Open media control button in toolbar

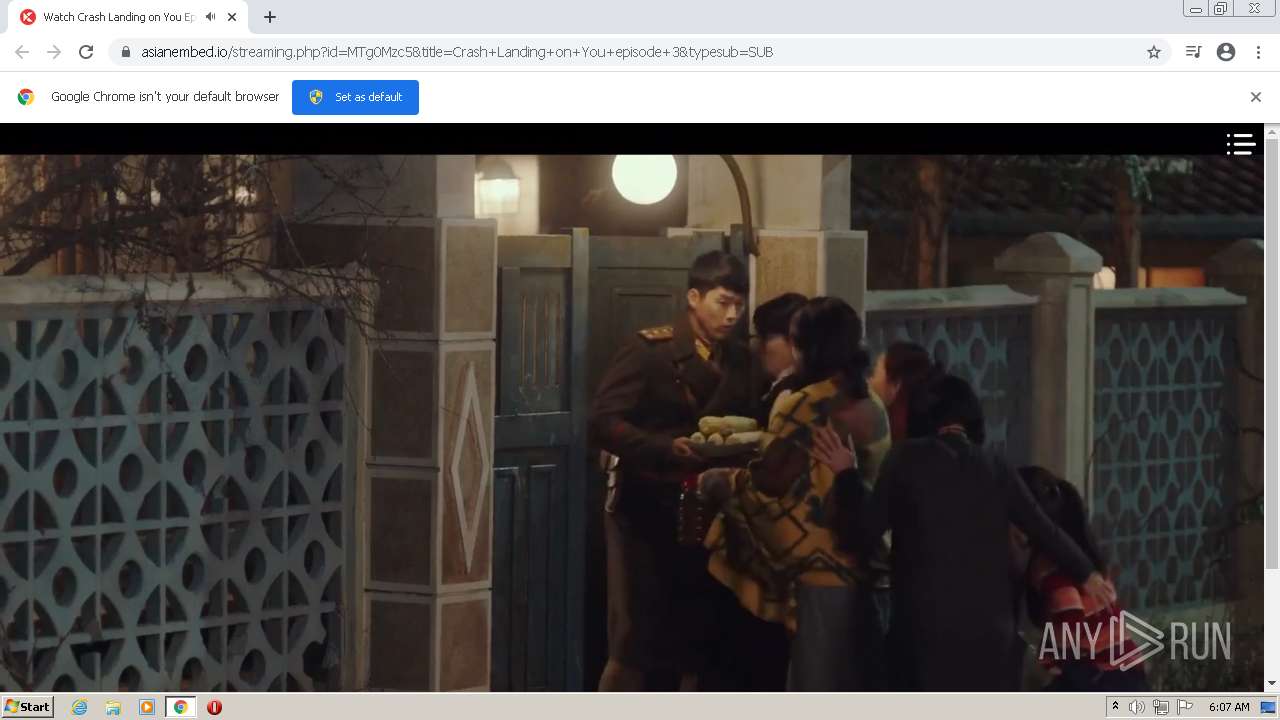coord(1193,52)
